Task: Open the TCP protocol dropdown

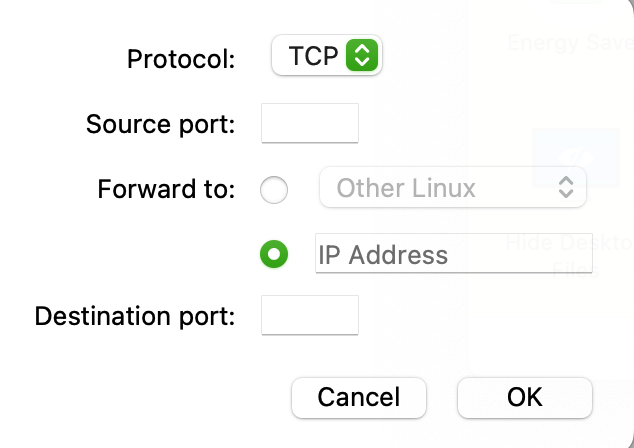Action: click(327, 57)
